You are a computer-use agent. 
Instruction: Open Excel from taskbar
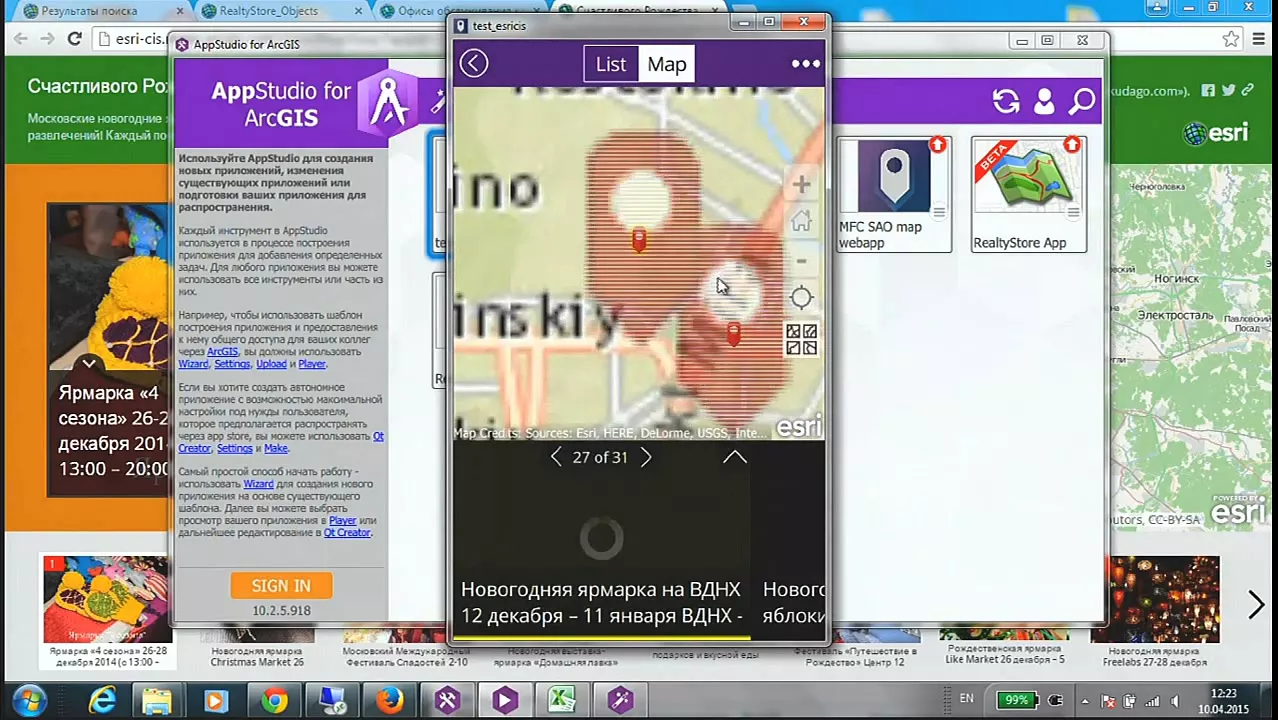[x=562, y=701]
